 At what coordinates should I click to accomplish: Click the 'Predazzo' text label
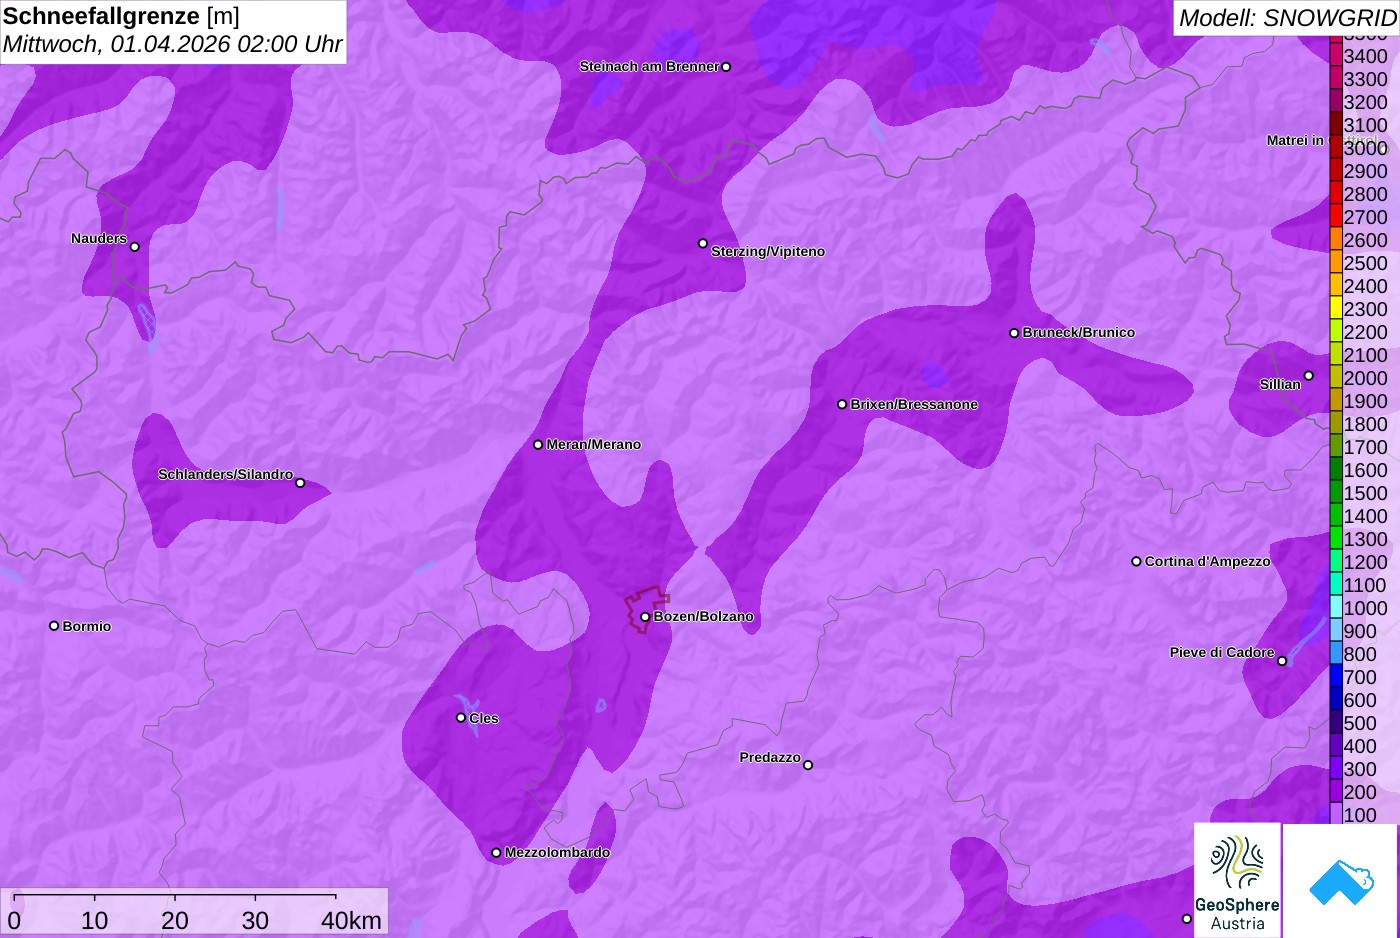(x=770, y=758)
